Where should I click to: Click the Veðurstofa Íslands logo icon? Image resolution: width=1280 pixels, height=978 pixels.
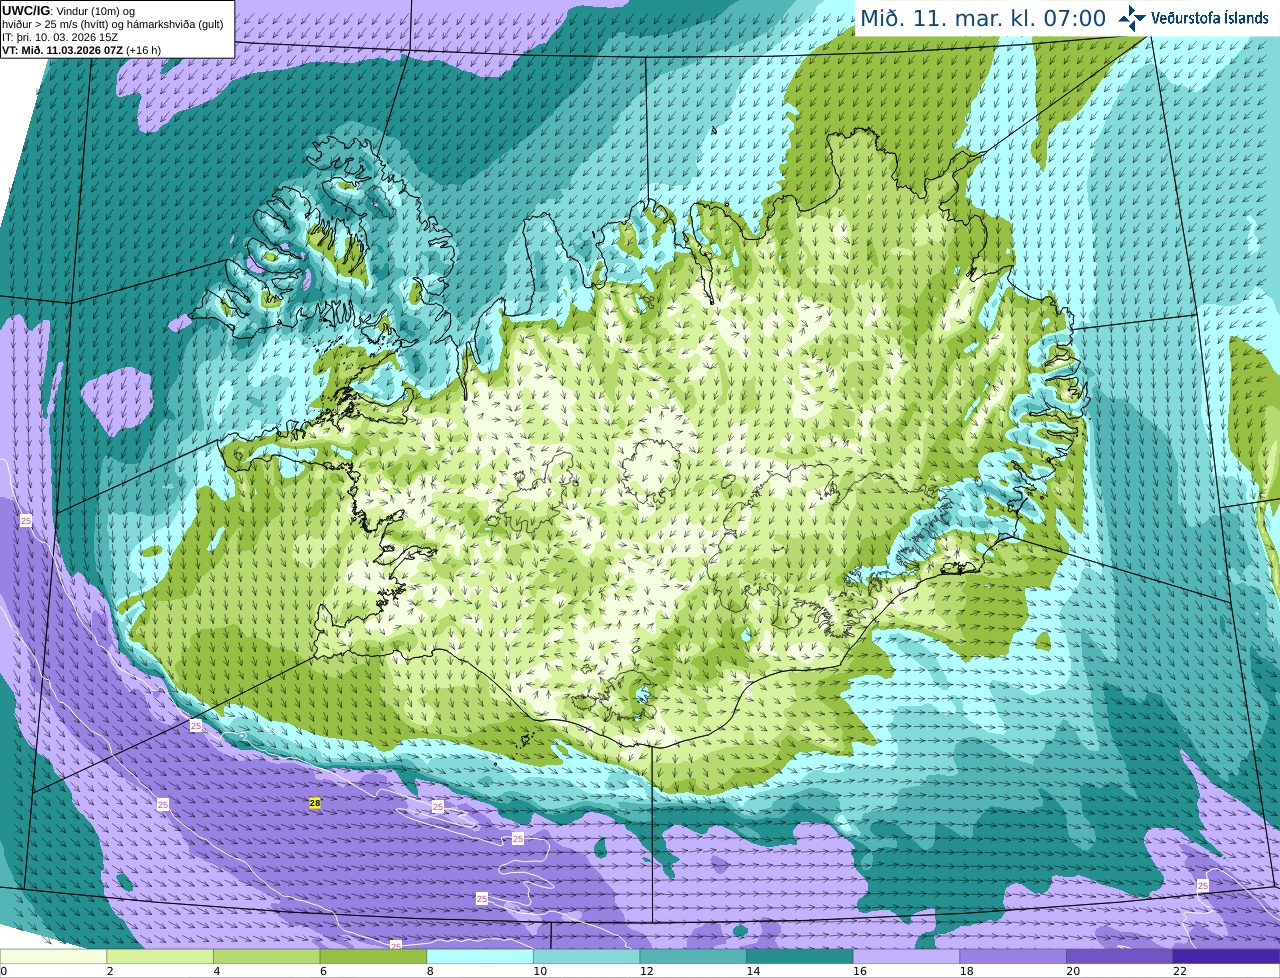point(1132,18)
